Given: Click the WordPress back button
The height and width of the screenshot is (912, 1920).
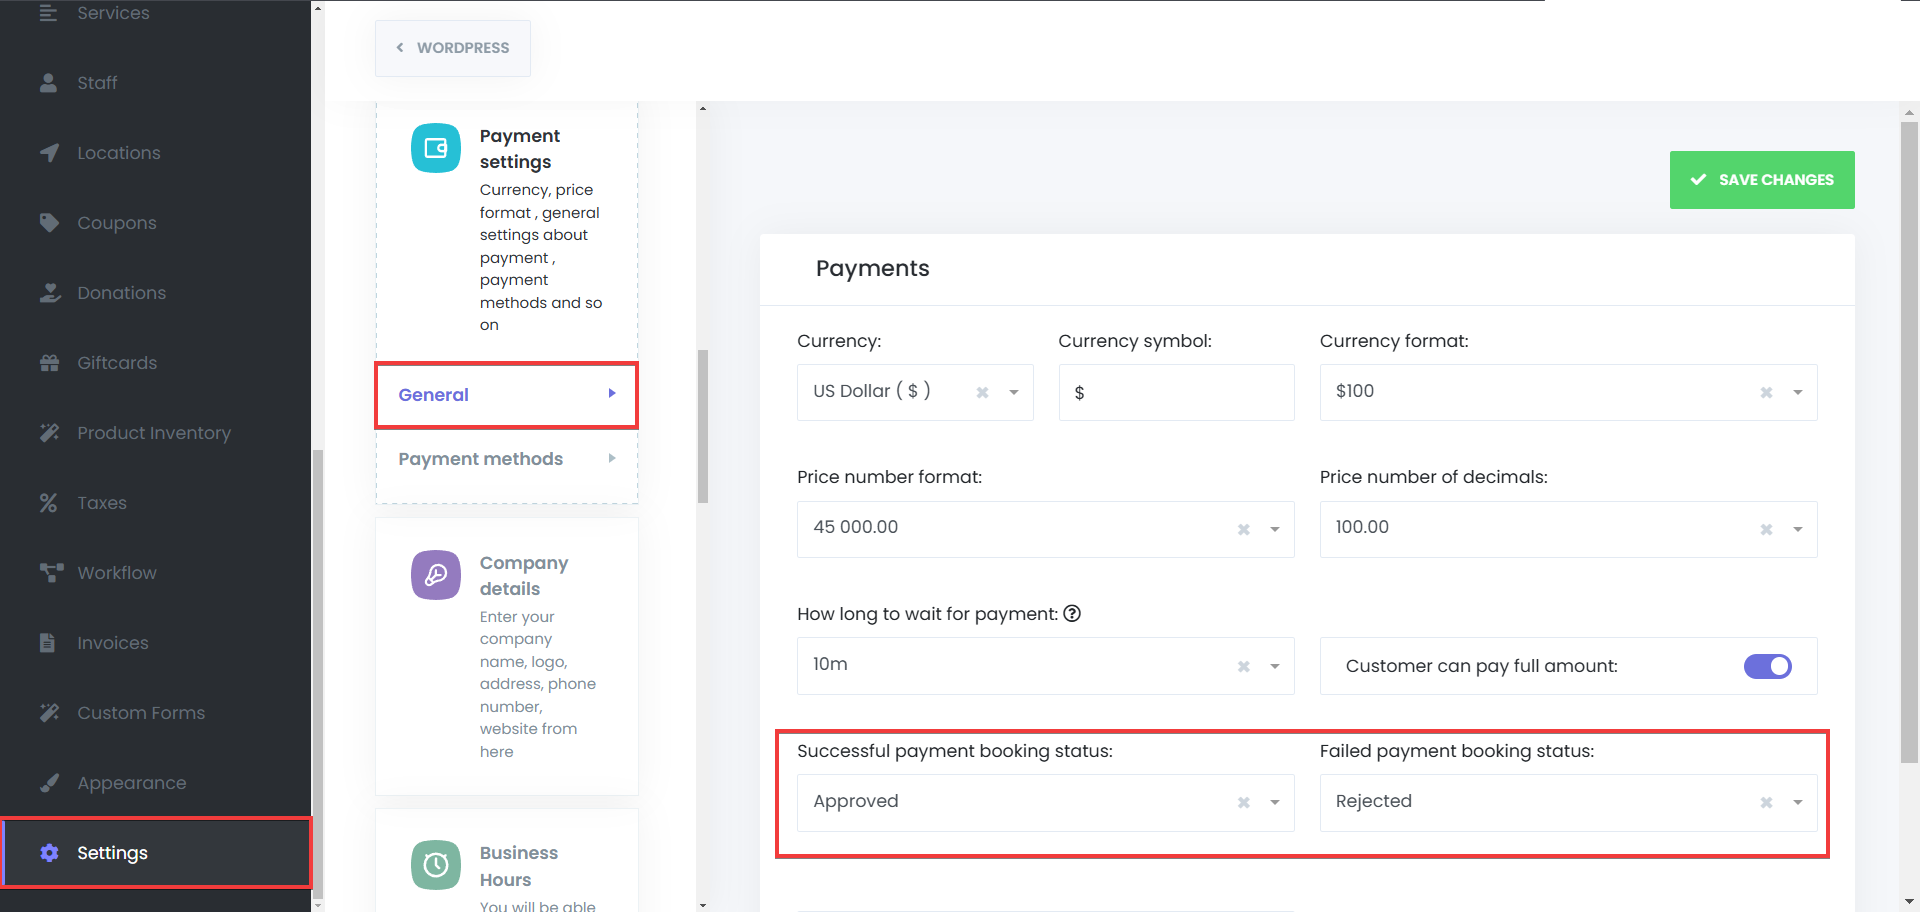Looking at the screenshot, I should [453, 48].
